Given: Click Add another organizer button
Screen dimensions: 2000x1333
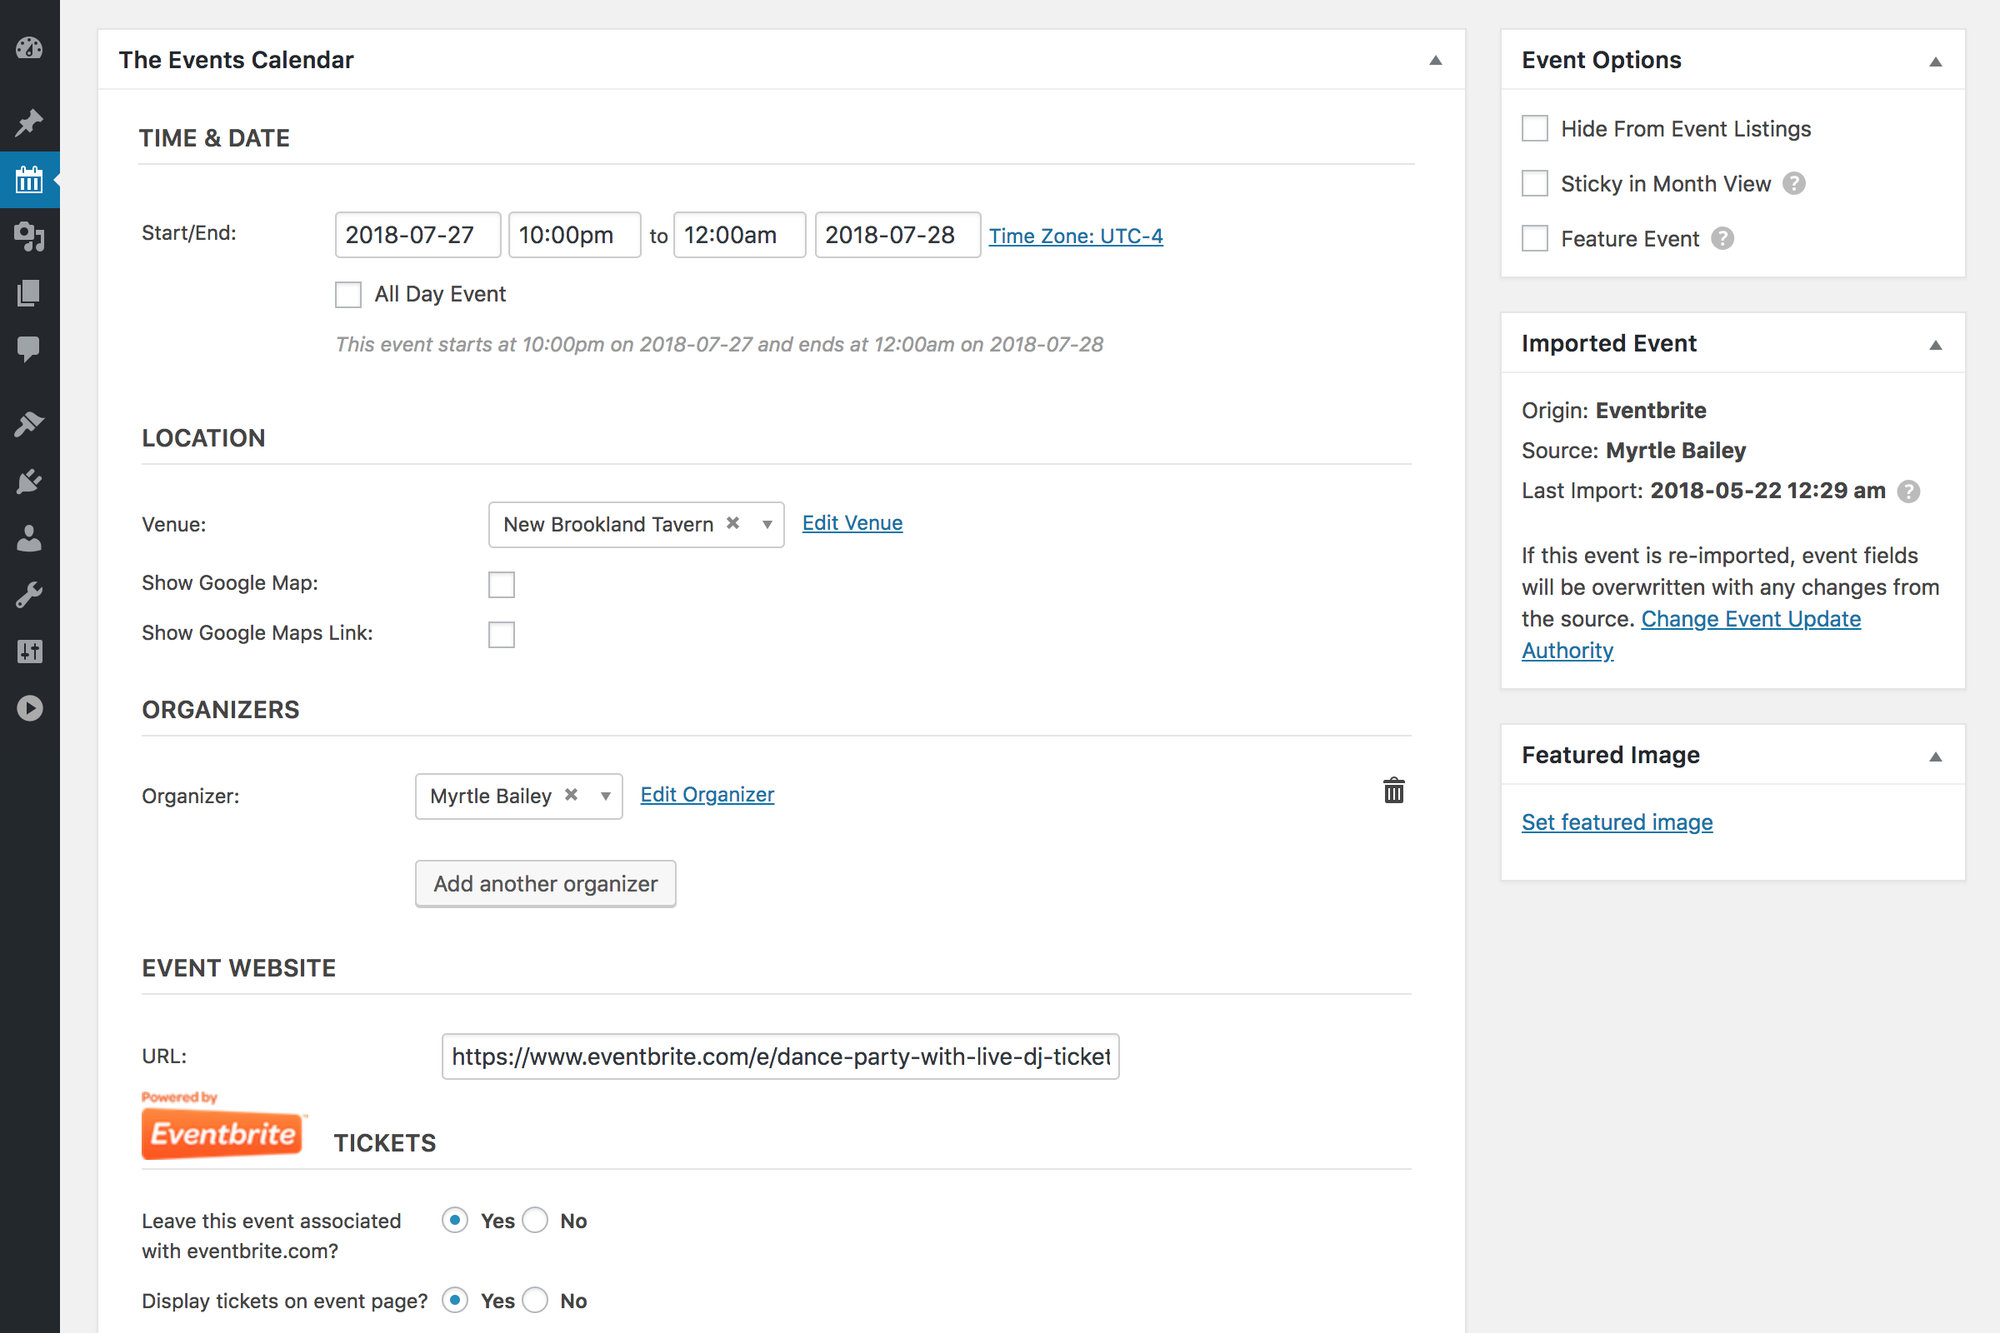Looking at the screenshot, I should click(545, 884).
